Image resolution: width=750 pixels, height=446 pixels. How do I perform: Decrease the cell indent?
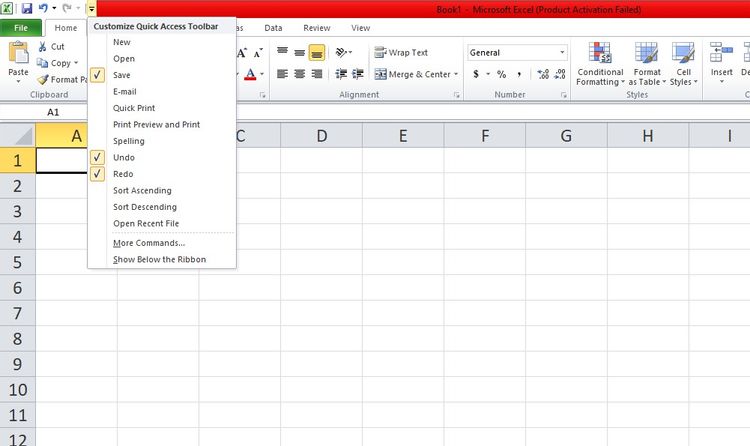(x=341, y=74)
